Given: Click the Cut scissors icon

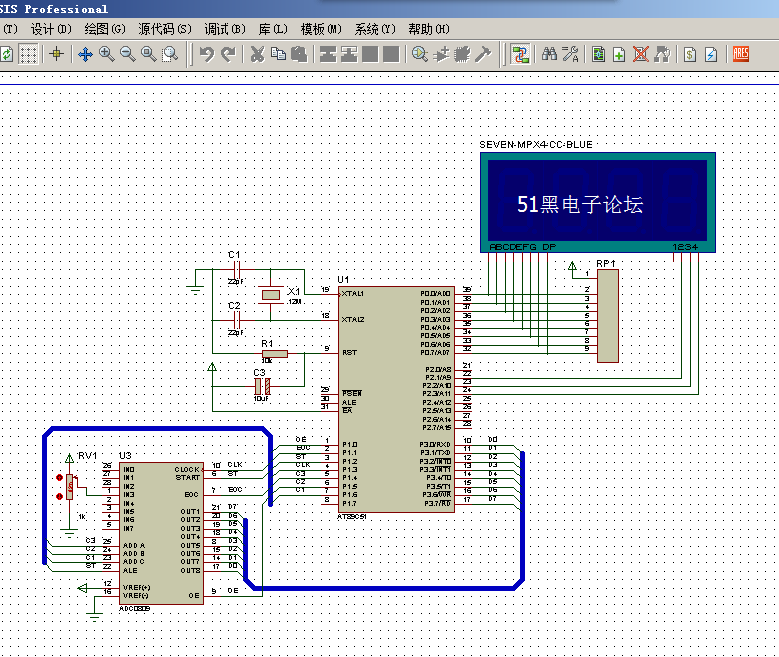Looking at the screenshot, I should [257, 54].
